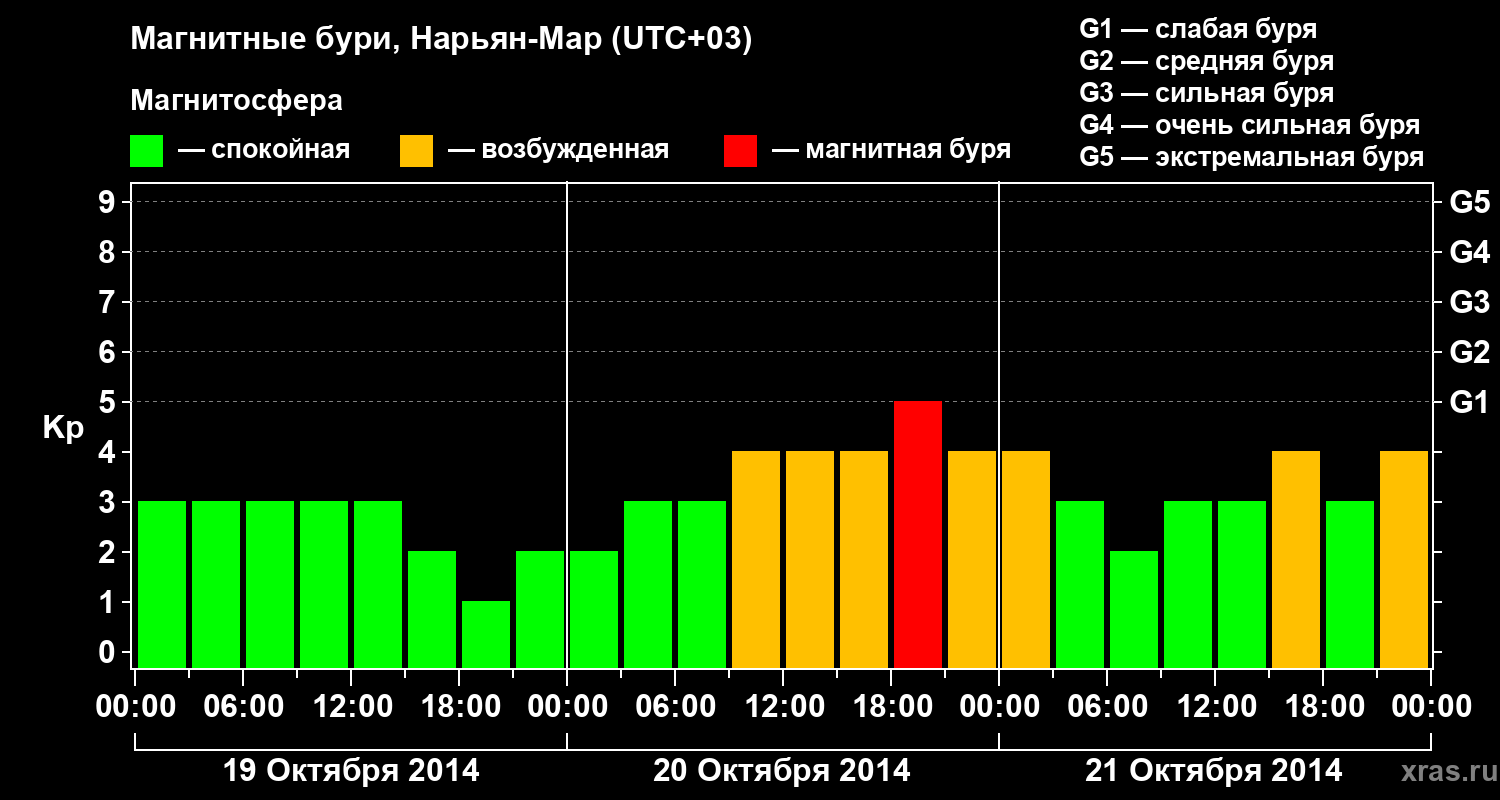Click the '21 Октября 2014' date label
This screenshot has height=800, width=1500.
tap(1214, 771)
